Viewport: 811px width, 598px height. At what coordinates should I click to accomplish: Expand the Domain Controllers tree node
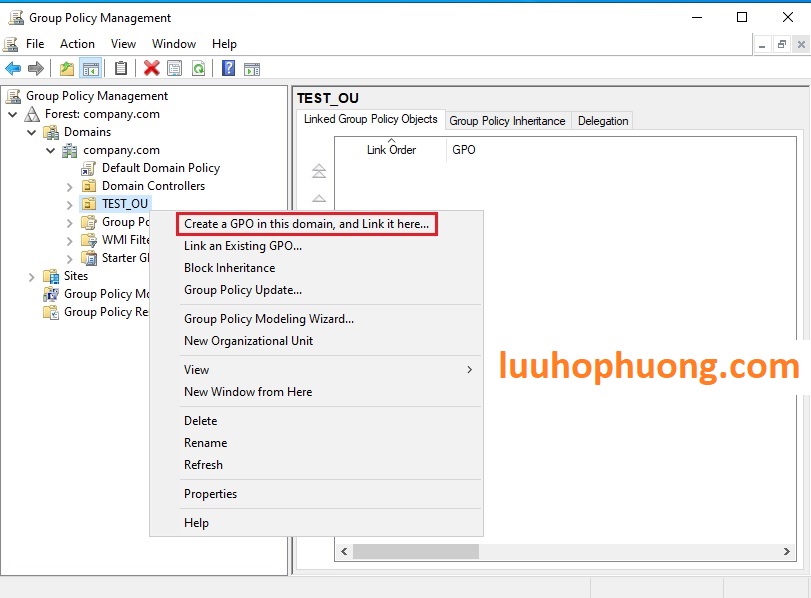pyautogui.click(x=69, y=185)
